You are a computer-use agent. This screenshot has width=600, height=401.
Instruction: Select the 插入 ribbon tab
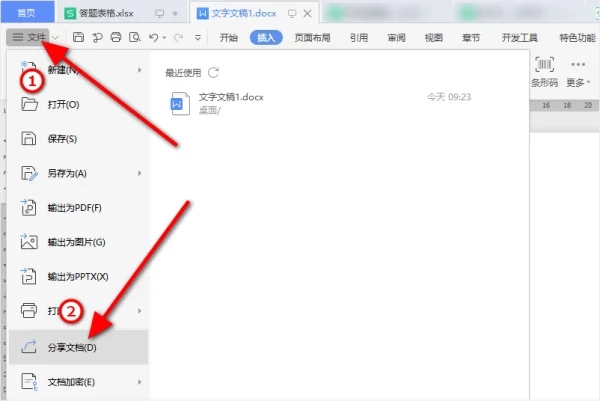[266, 37]
